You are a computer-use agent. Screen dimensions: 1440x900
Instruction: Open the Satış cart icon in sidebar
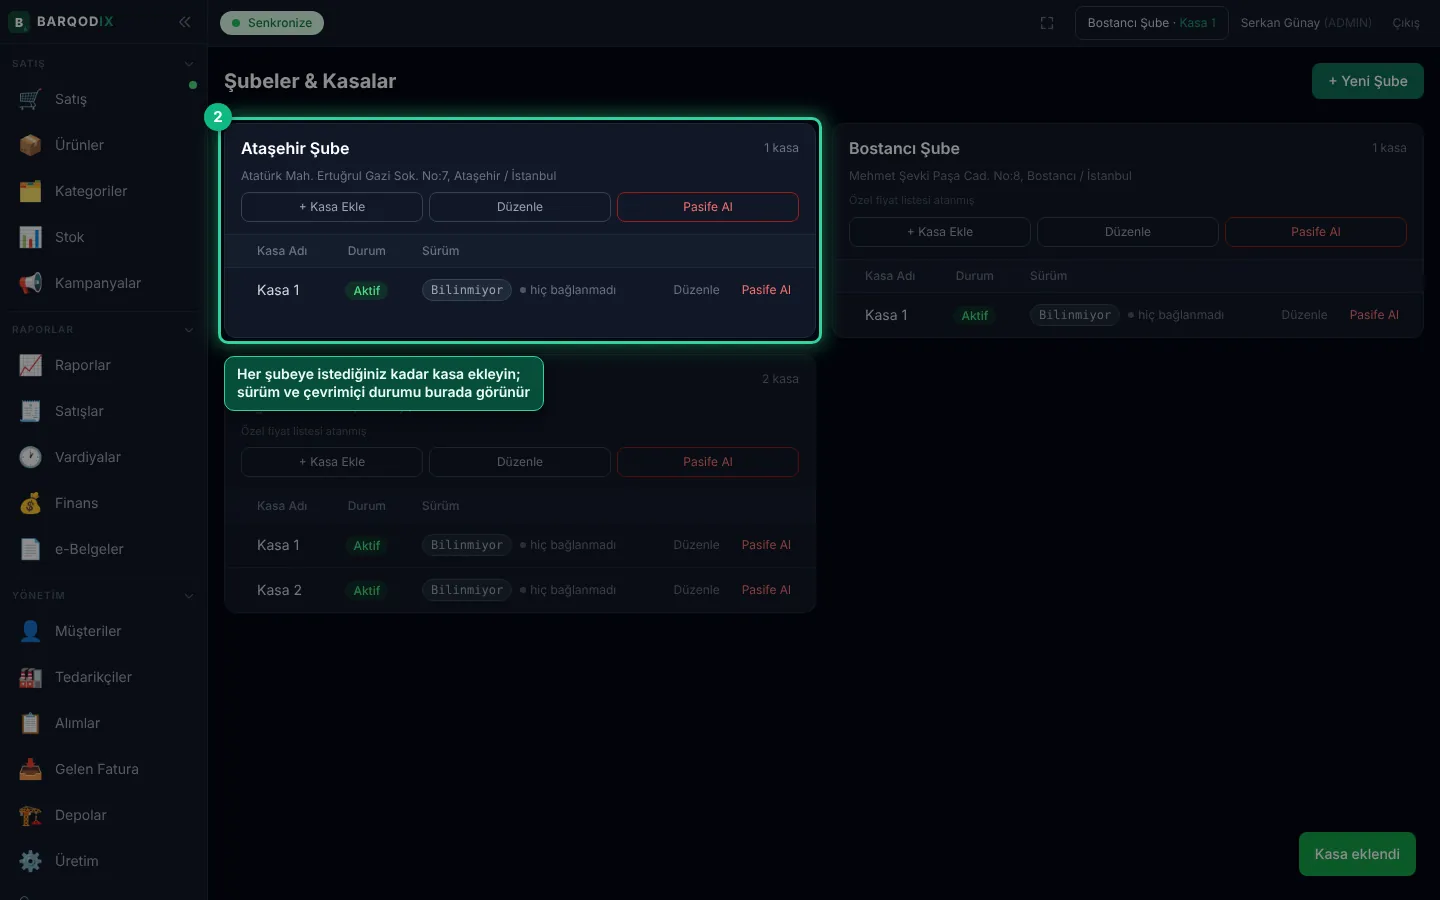coord(30,99)
